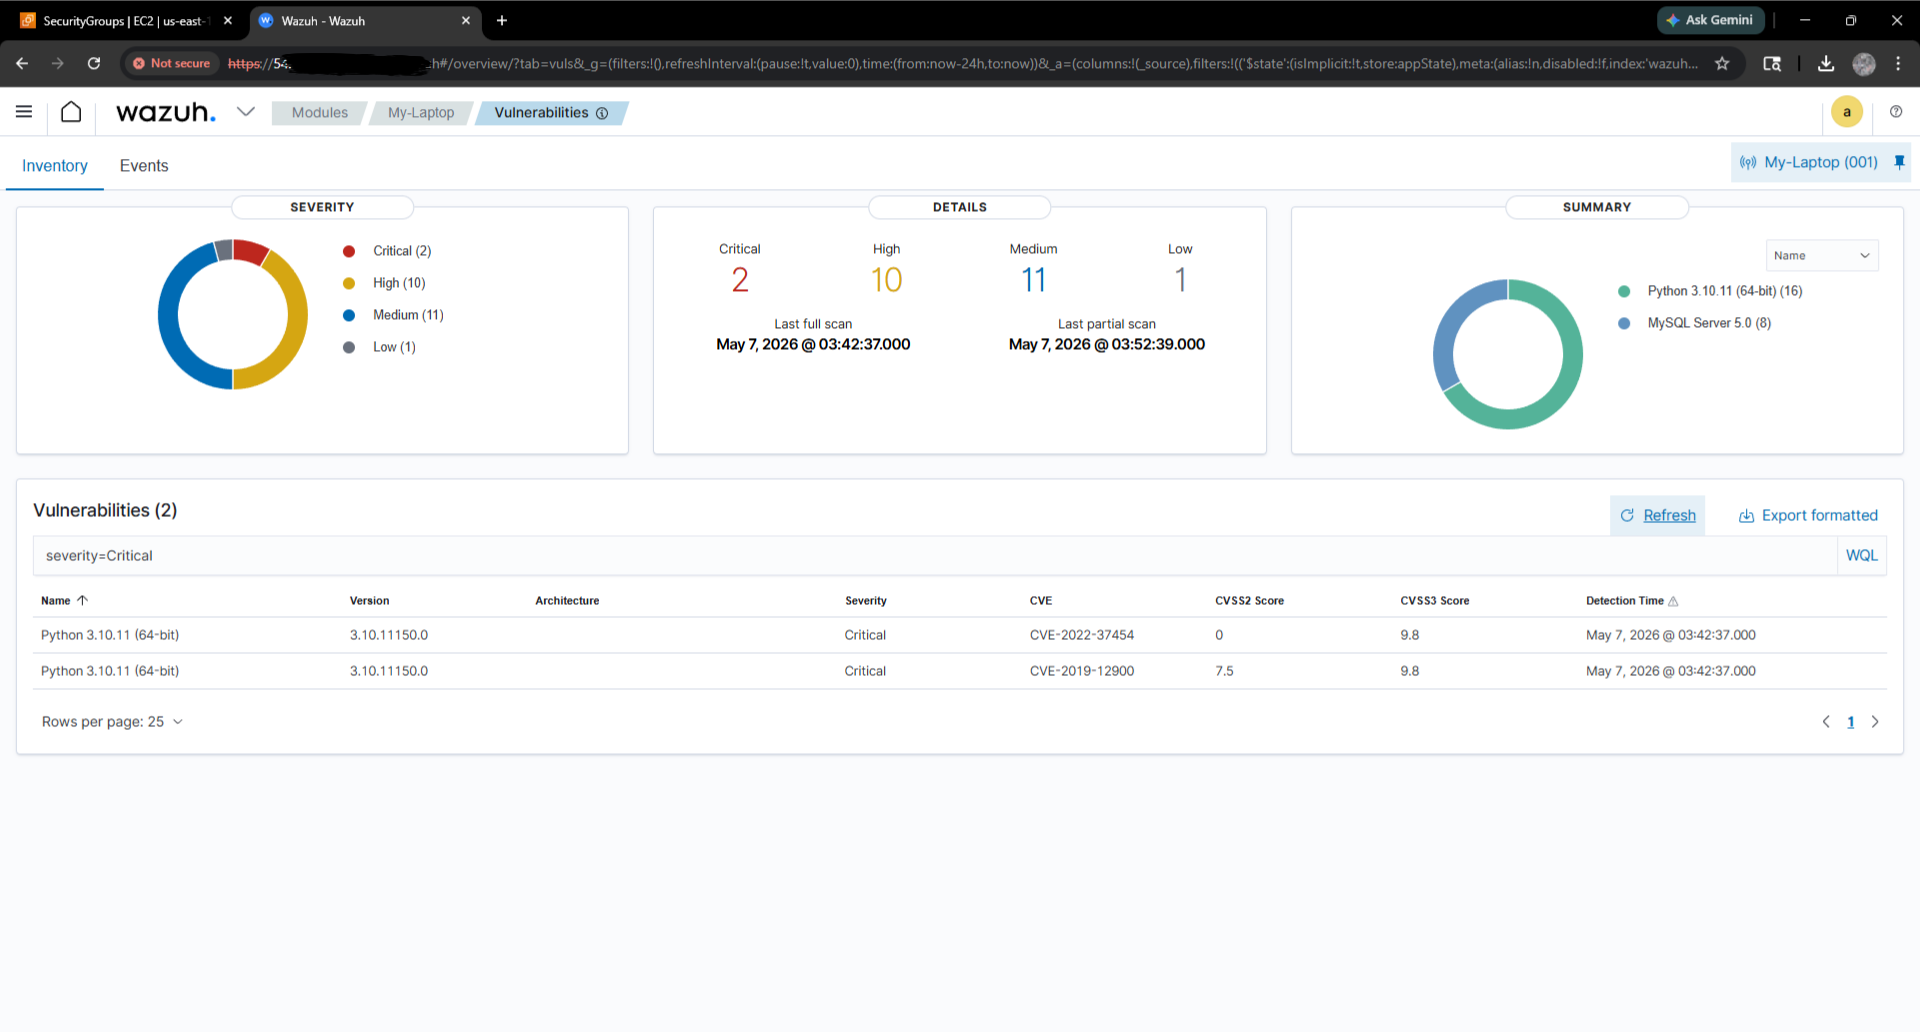Click the CVE-2022-37454 cell
This screenshot has height=1032, width=1920.
click(x=1082, y=635)
